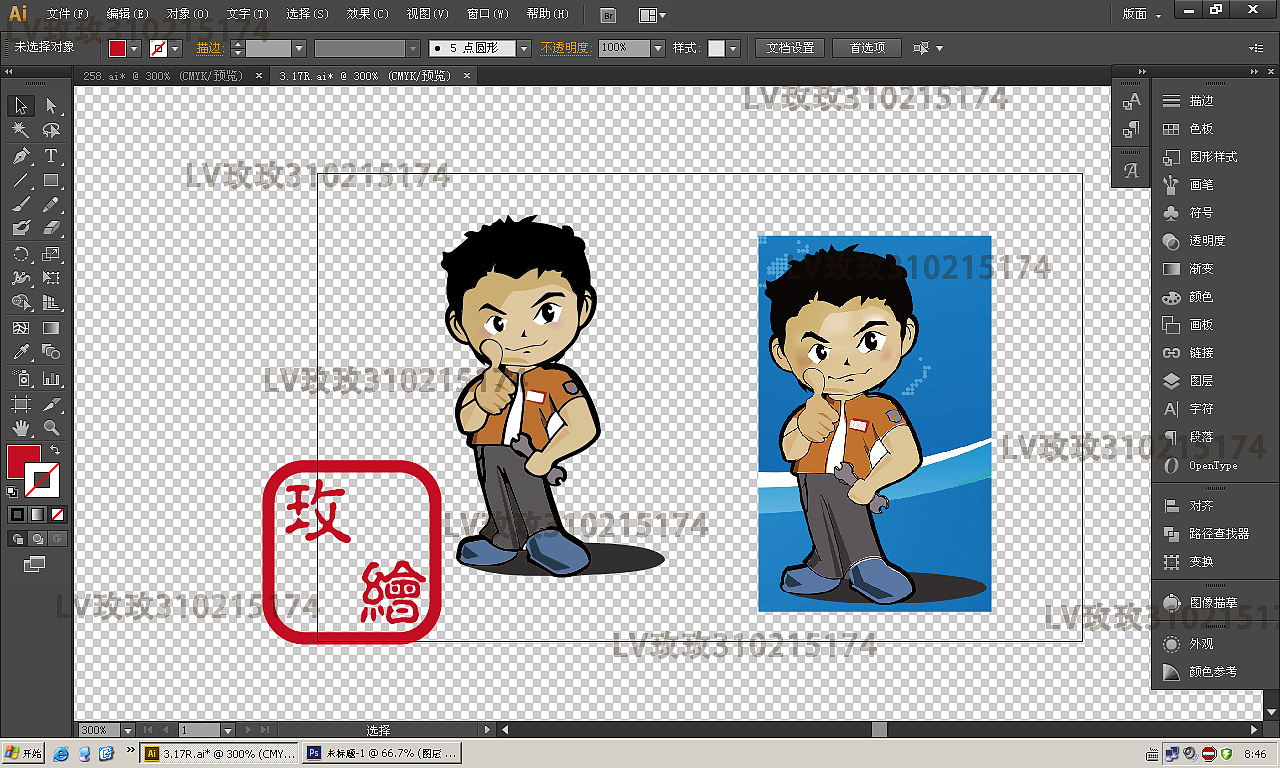
Task: Select the Eraser tool
Action: point(51,228)
